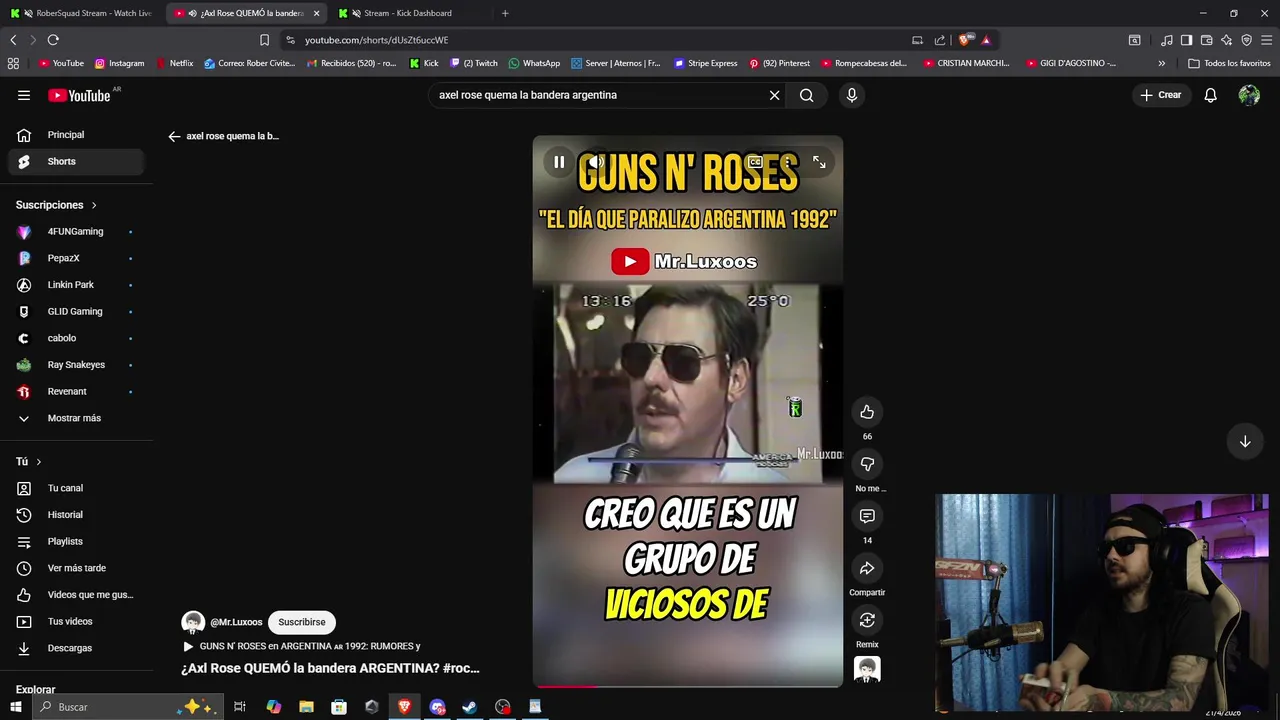The width and height of the screenshot is (1280, 720).
Task: Open the @Mr.Luxoos channel link
Action: pyautogui.click(x=236, y=622)
